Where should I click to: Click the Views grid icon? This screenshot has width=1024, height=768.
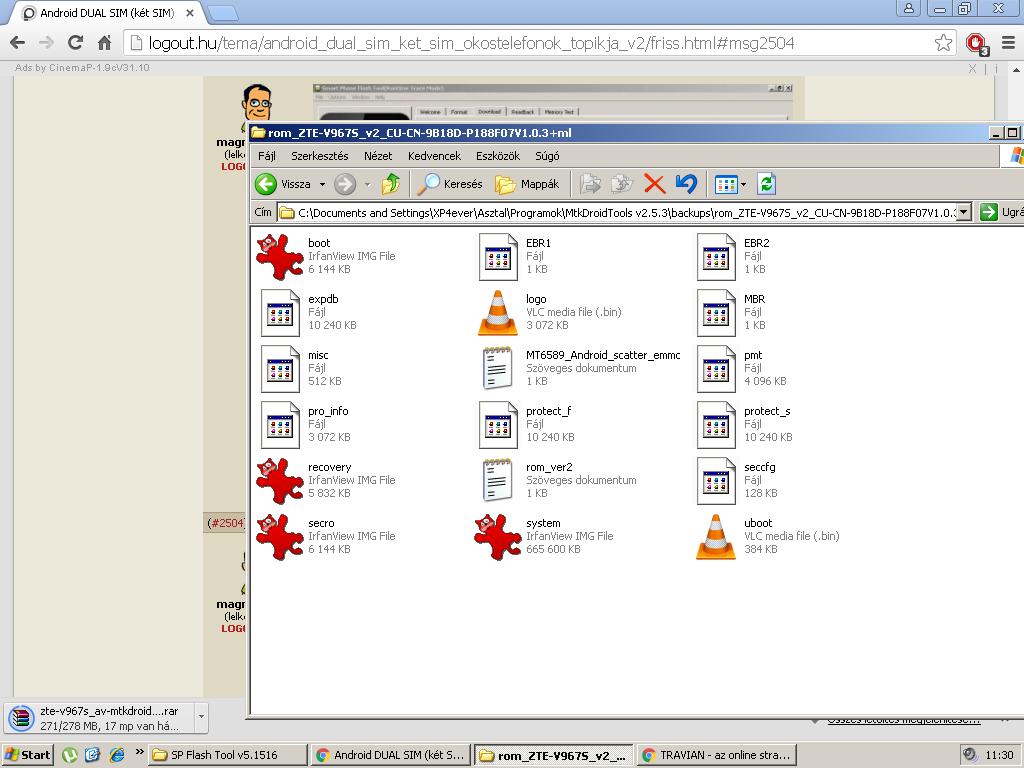tap(726, 185)
